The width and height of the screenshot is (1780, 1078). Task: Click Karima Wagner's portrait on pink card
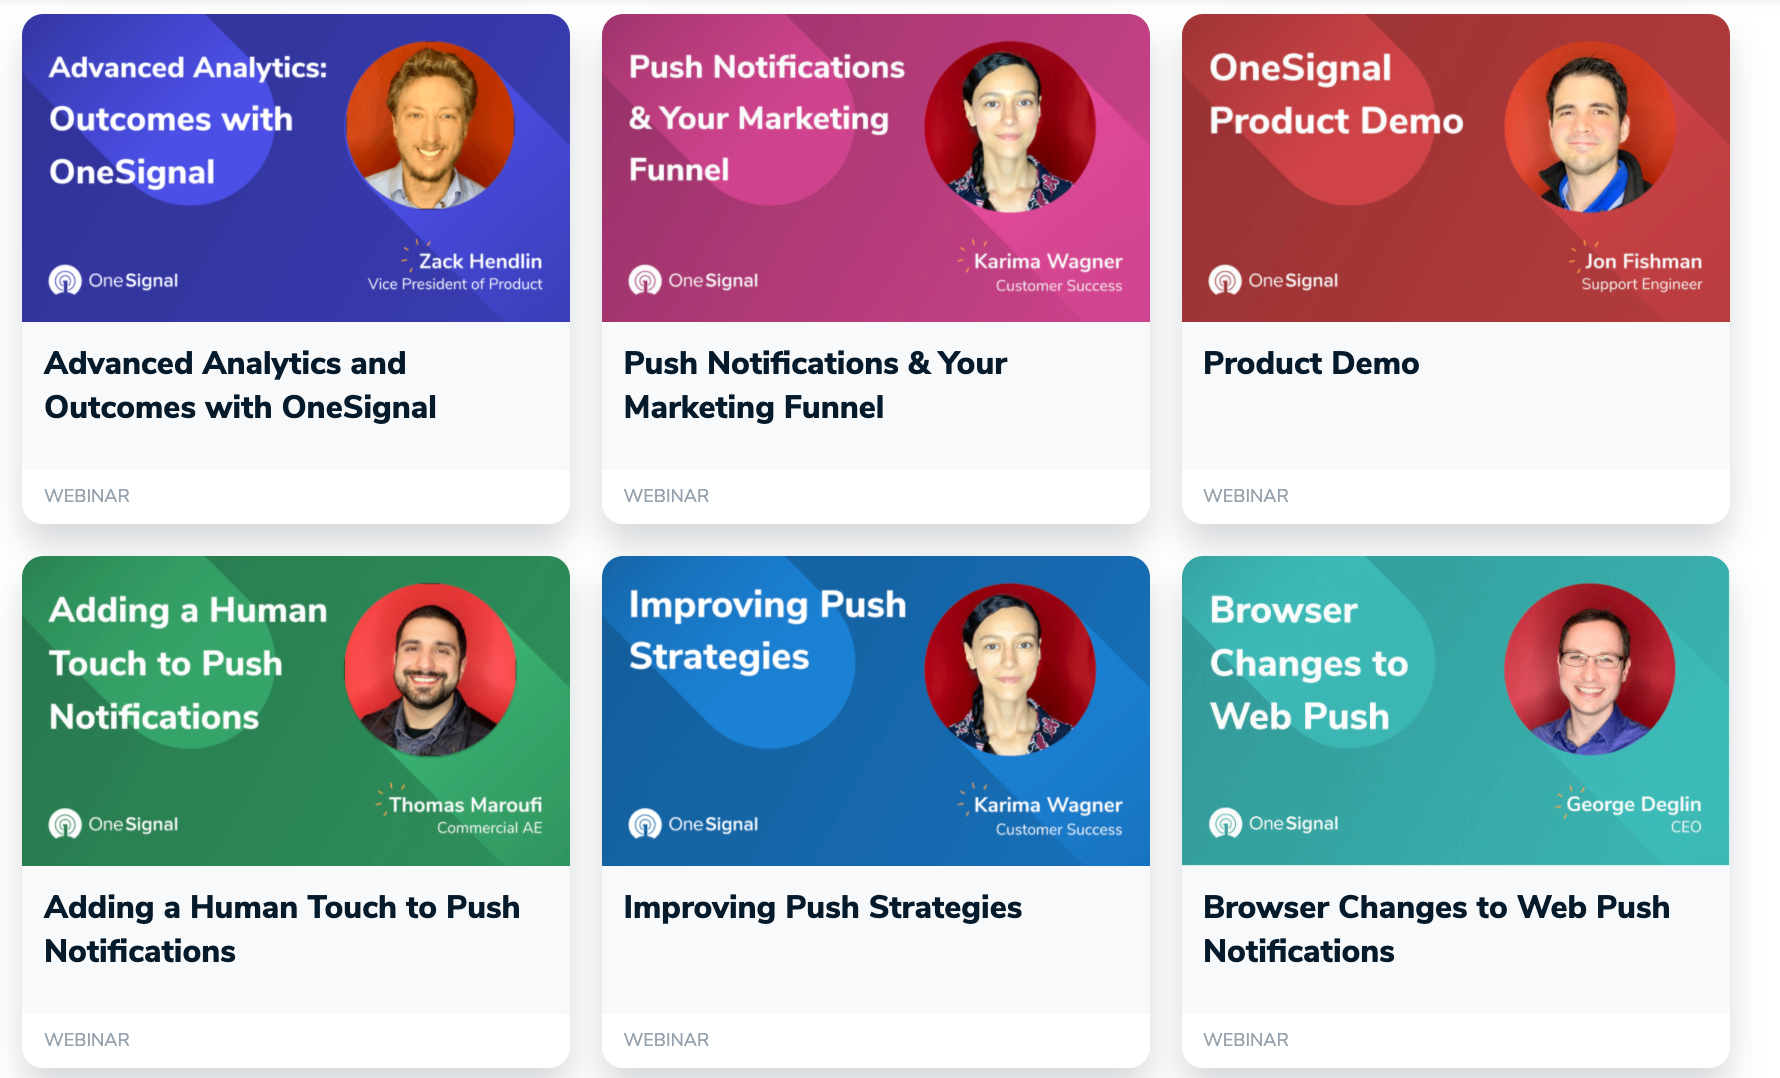point(1010,126)
